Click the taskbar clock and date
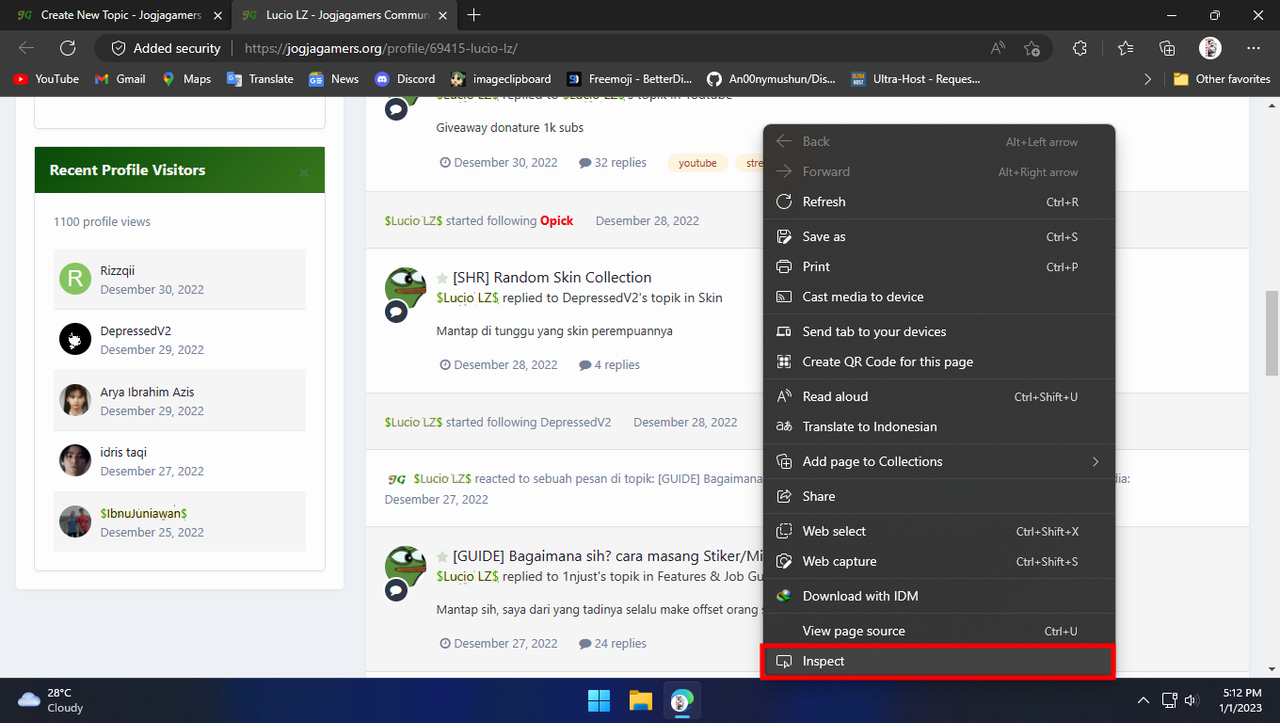This screenshot has width=1280, height=723. point(1241,700)
